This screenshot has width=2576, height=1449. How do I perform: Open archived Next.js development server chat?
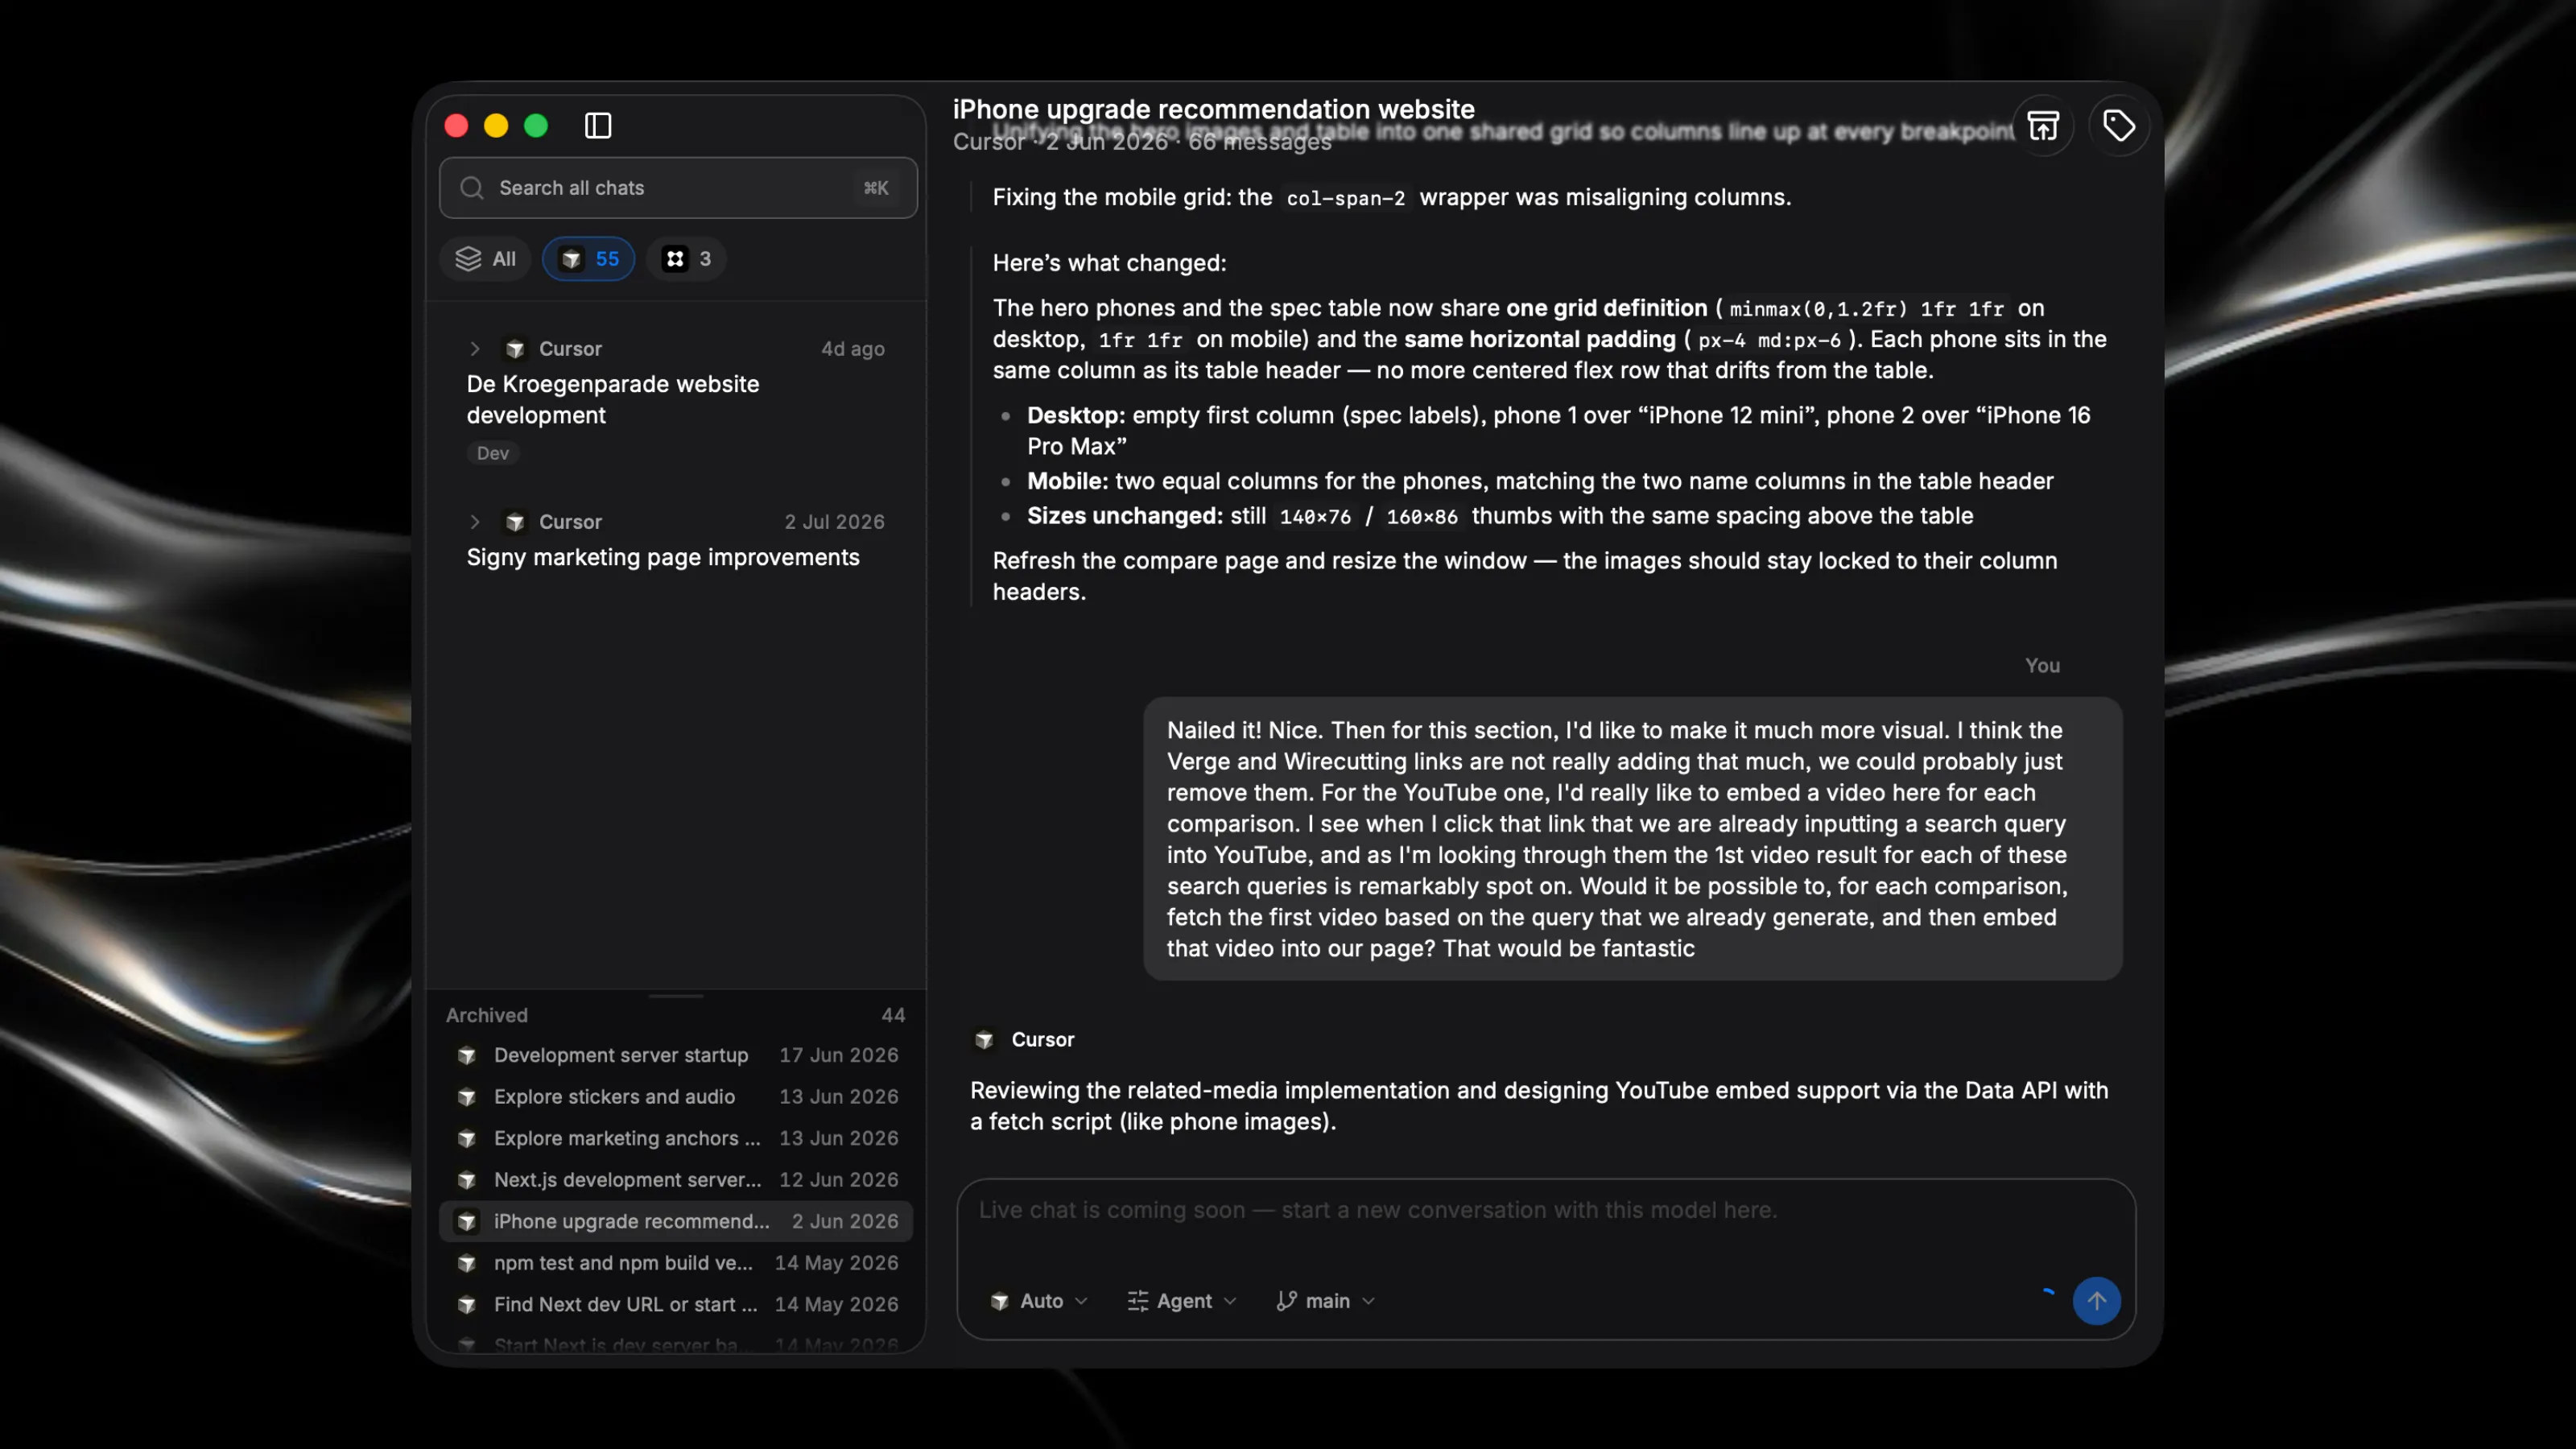[x=676, y=1180]
